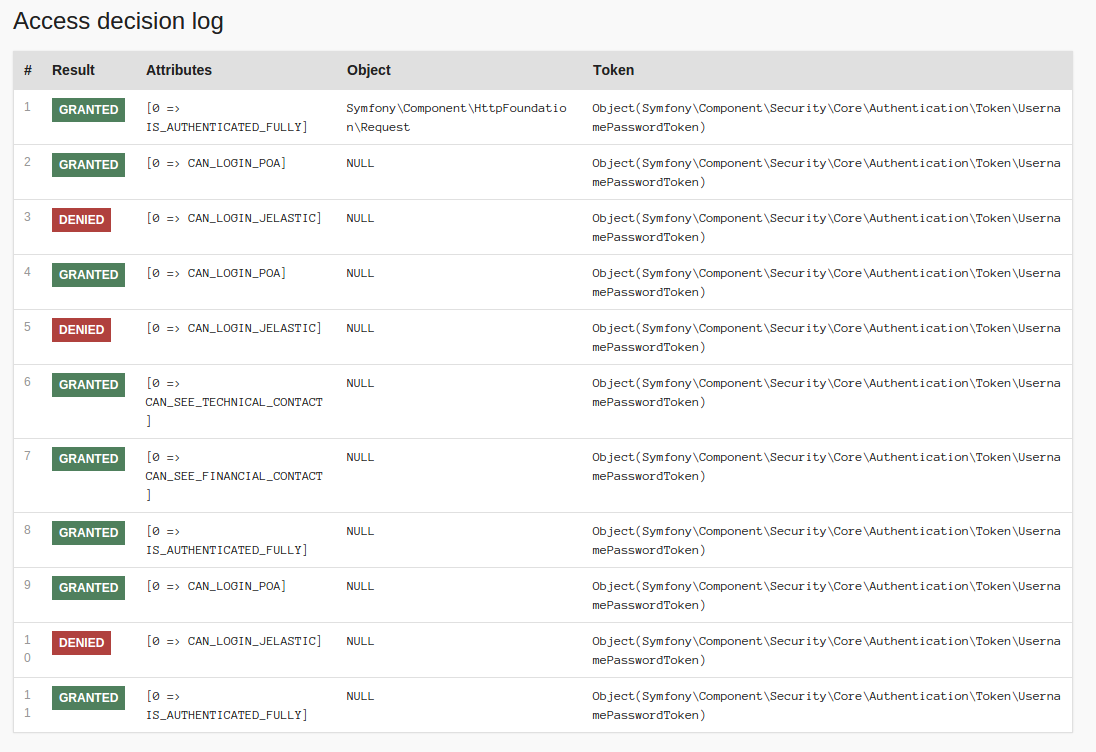Click the DENIED badge in row 5

pyautogui.click(x=81, y=330)
